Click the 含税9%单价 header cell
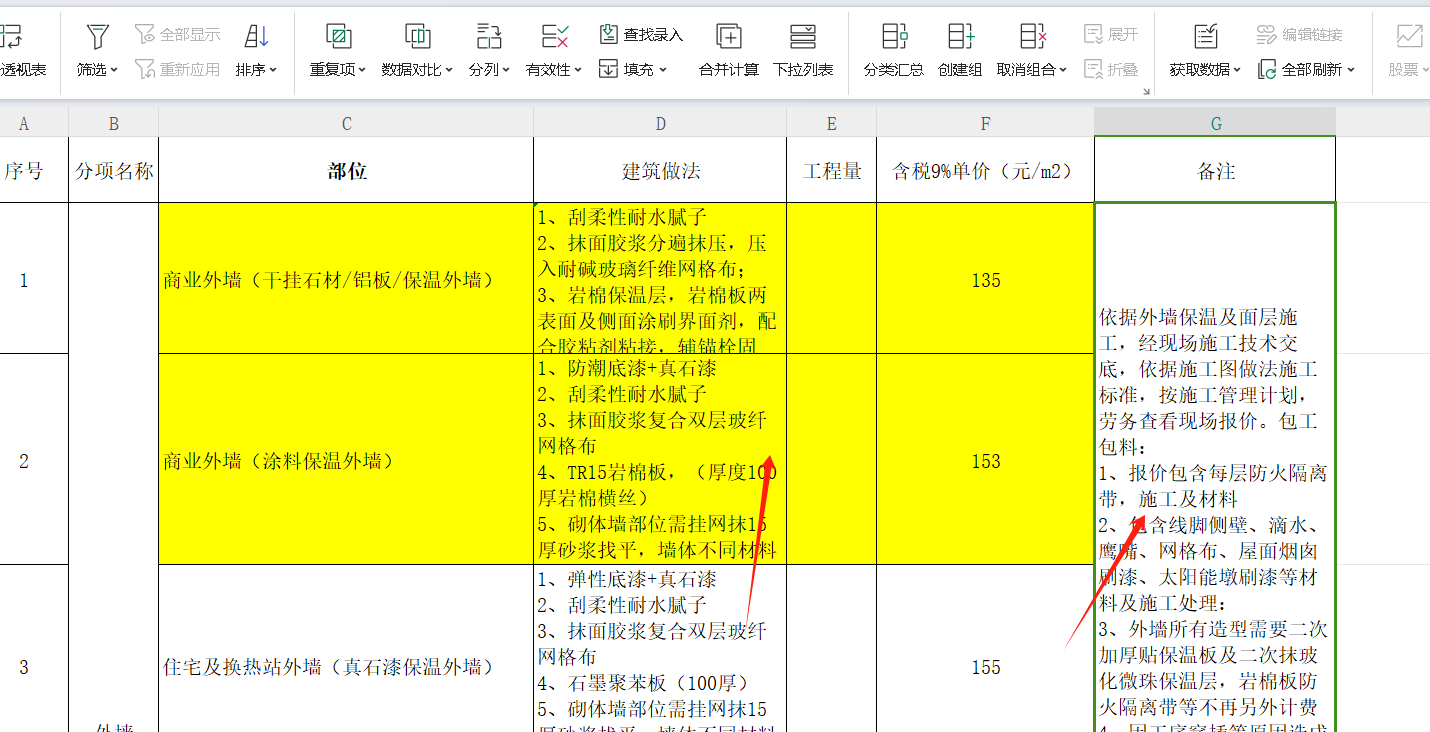Viewport: 1430px width, 732px height. pos(985,170)
